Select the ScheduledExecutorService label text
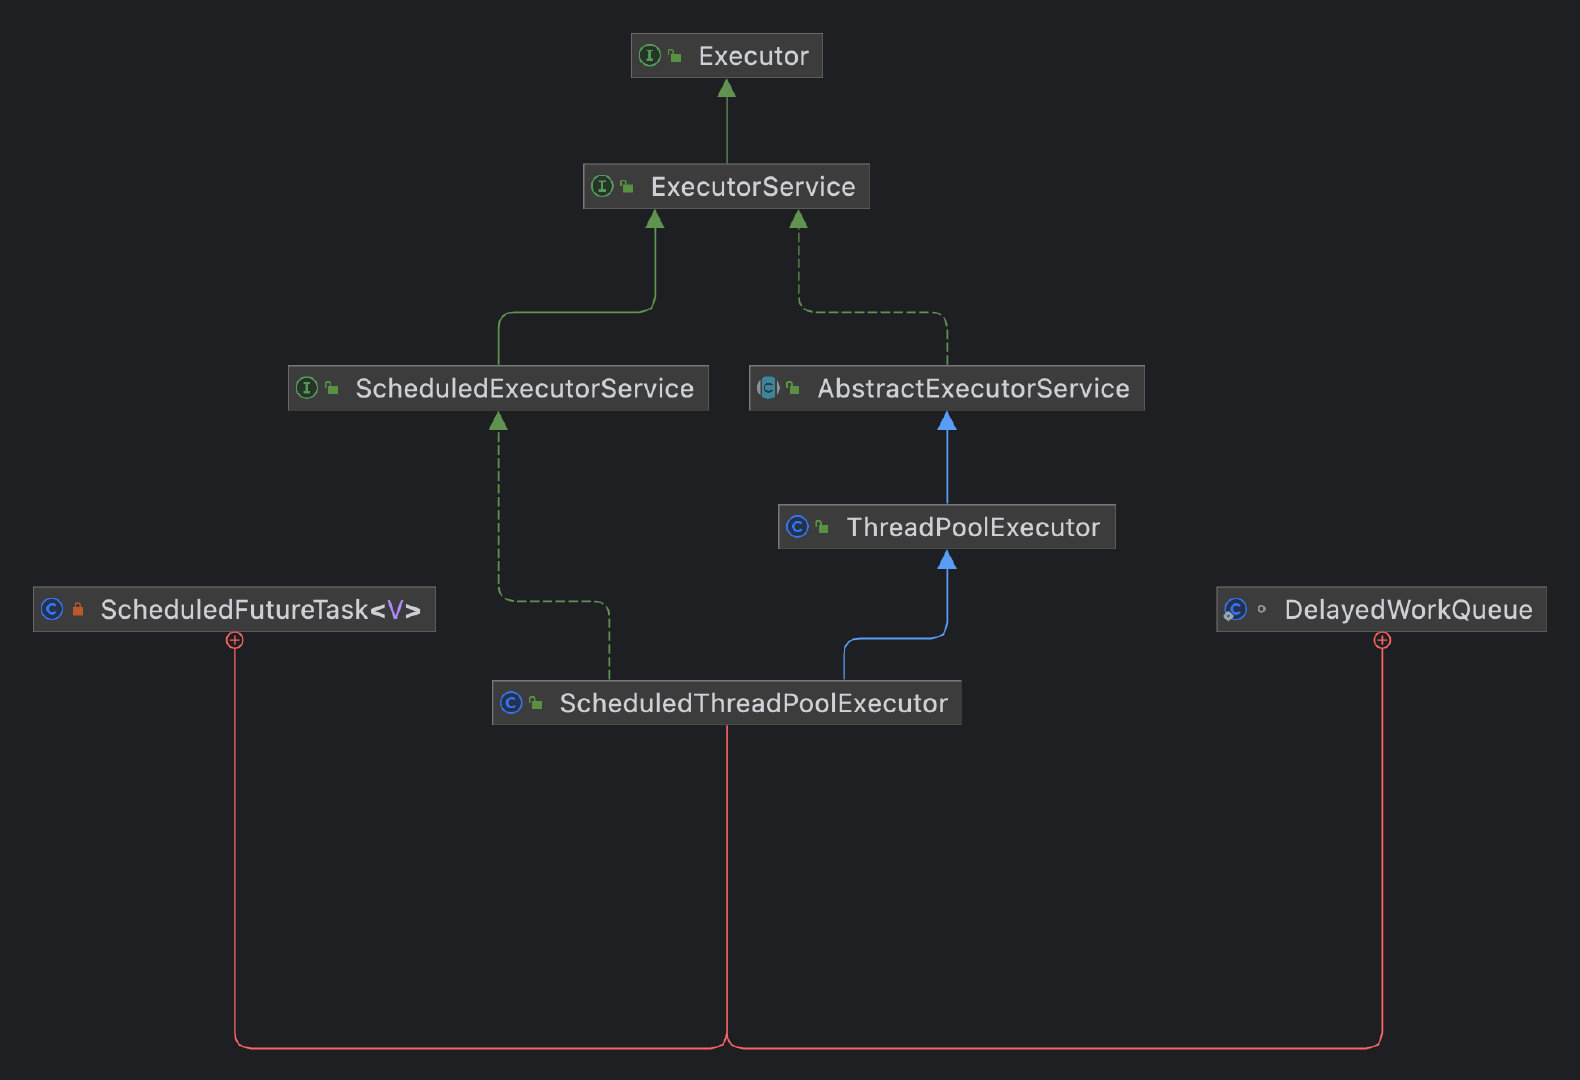The image size is (1580, 1080). tap(524, 388)
